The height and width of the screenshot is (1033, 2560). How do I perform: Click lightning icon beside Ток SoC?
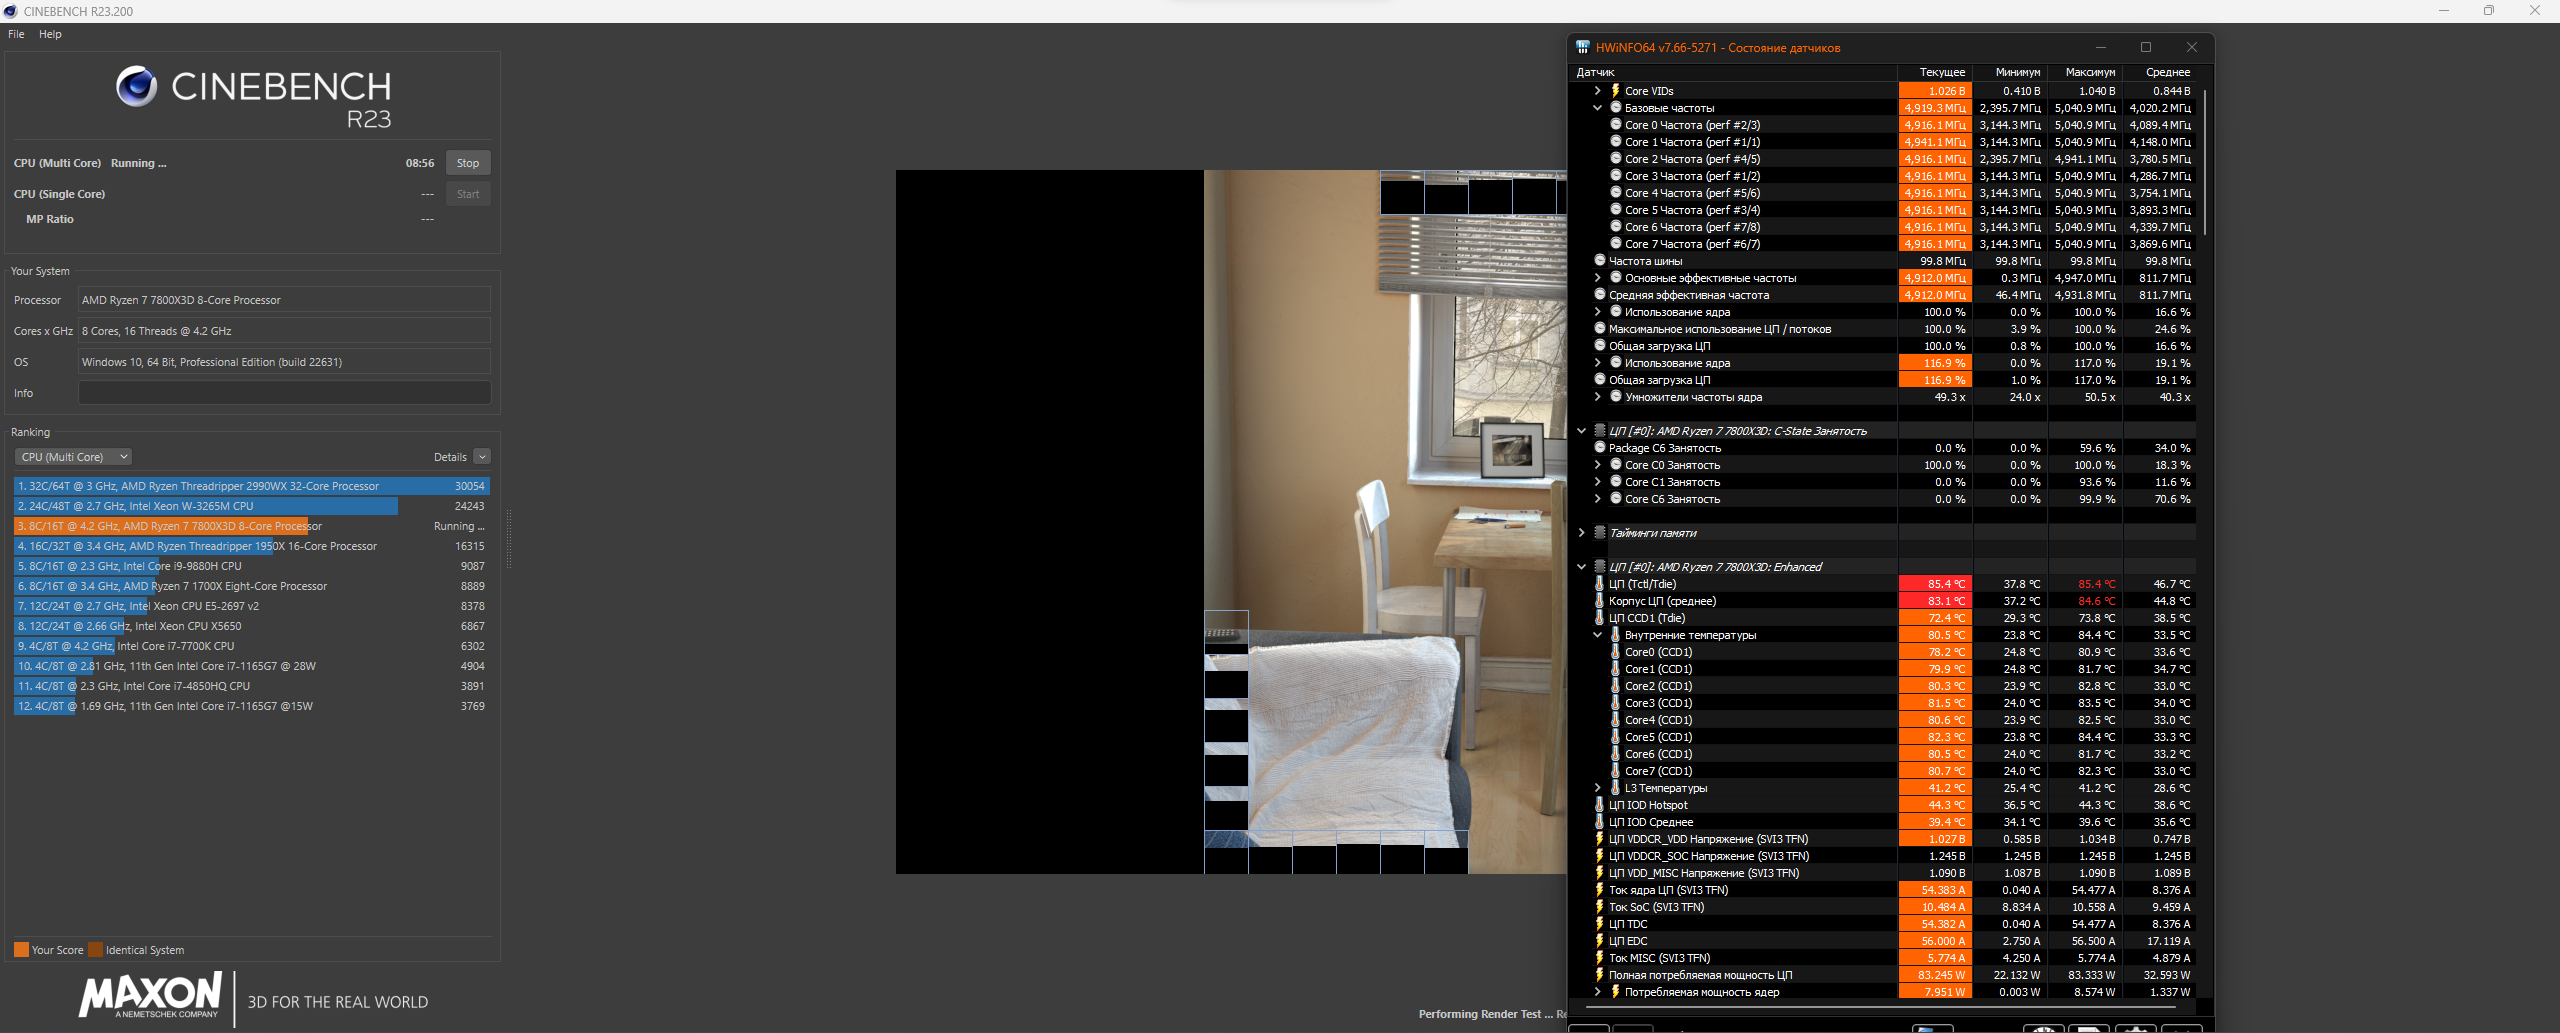1600,907
